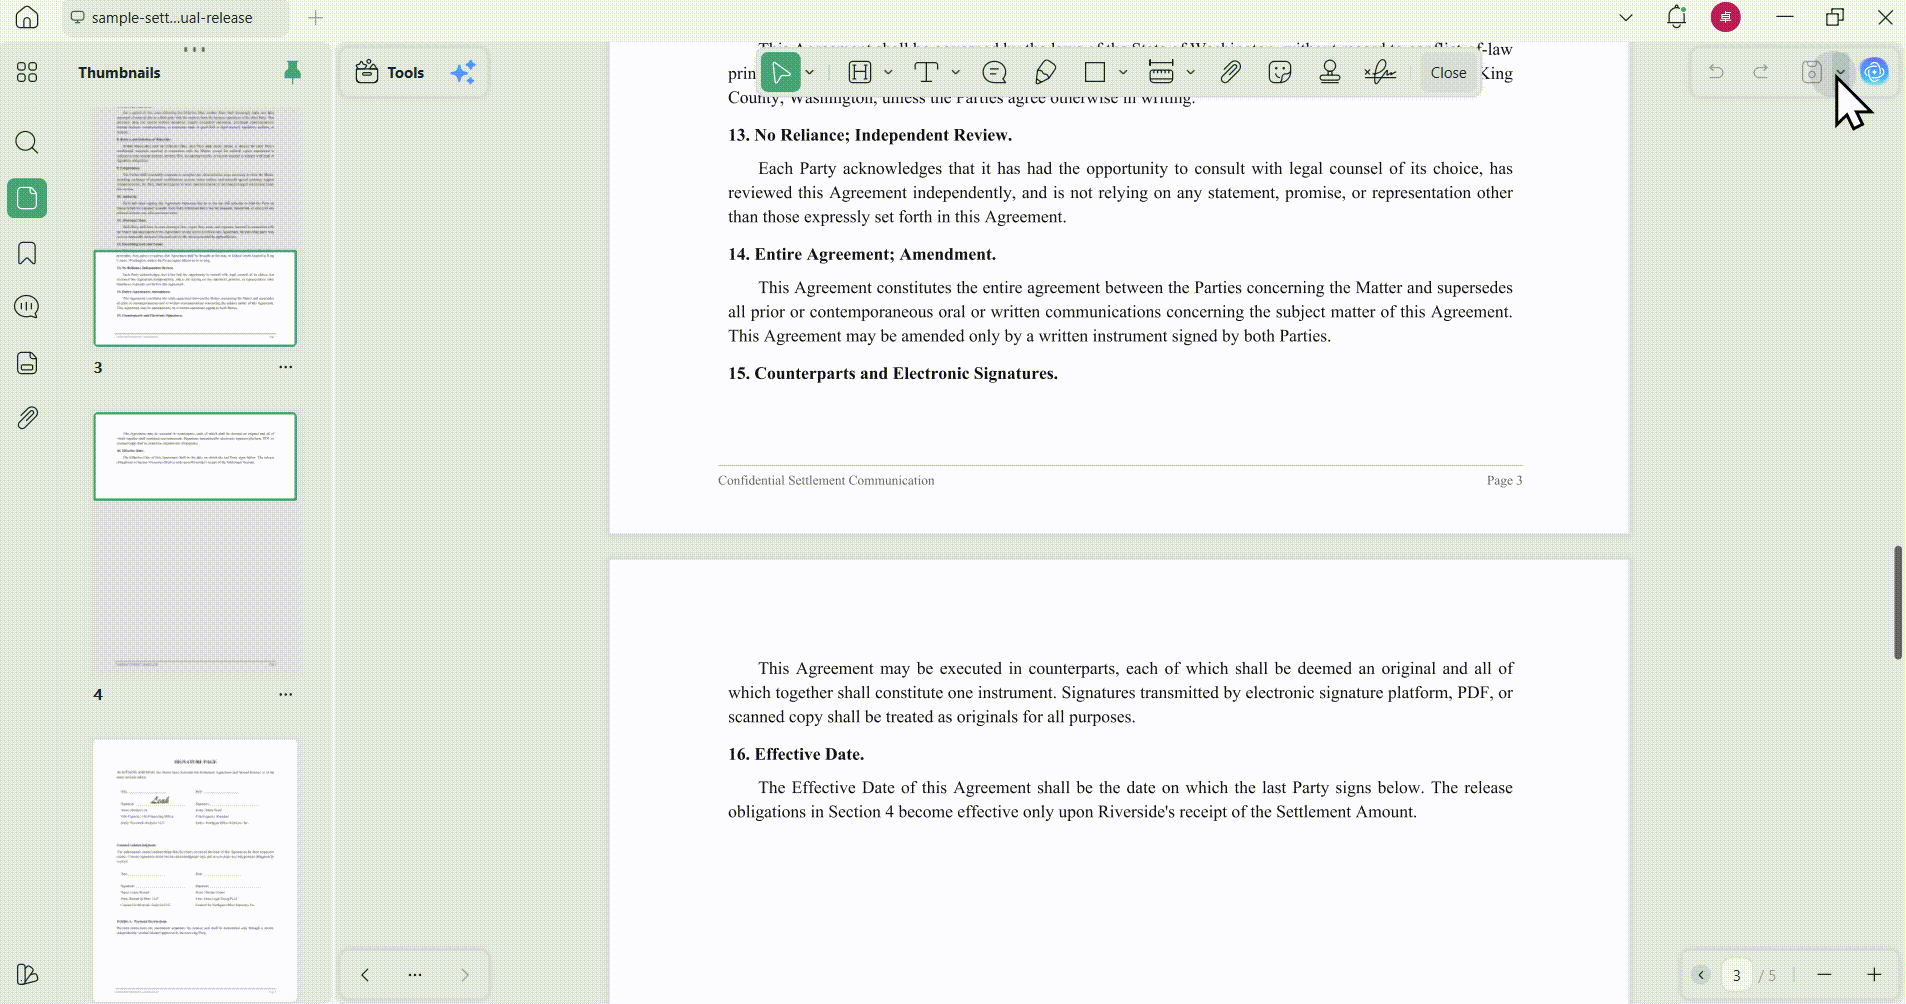Open the Attachments paperclip panel in sidebar
The width and height of the screenshot is (1906, 1004).
pos(27,418)
